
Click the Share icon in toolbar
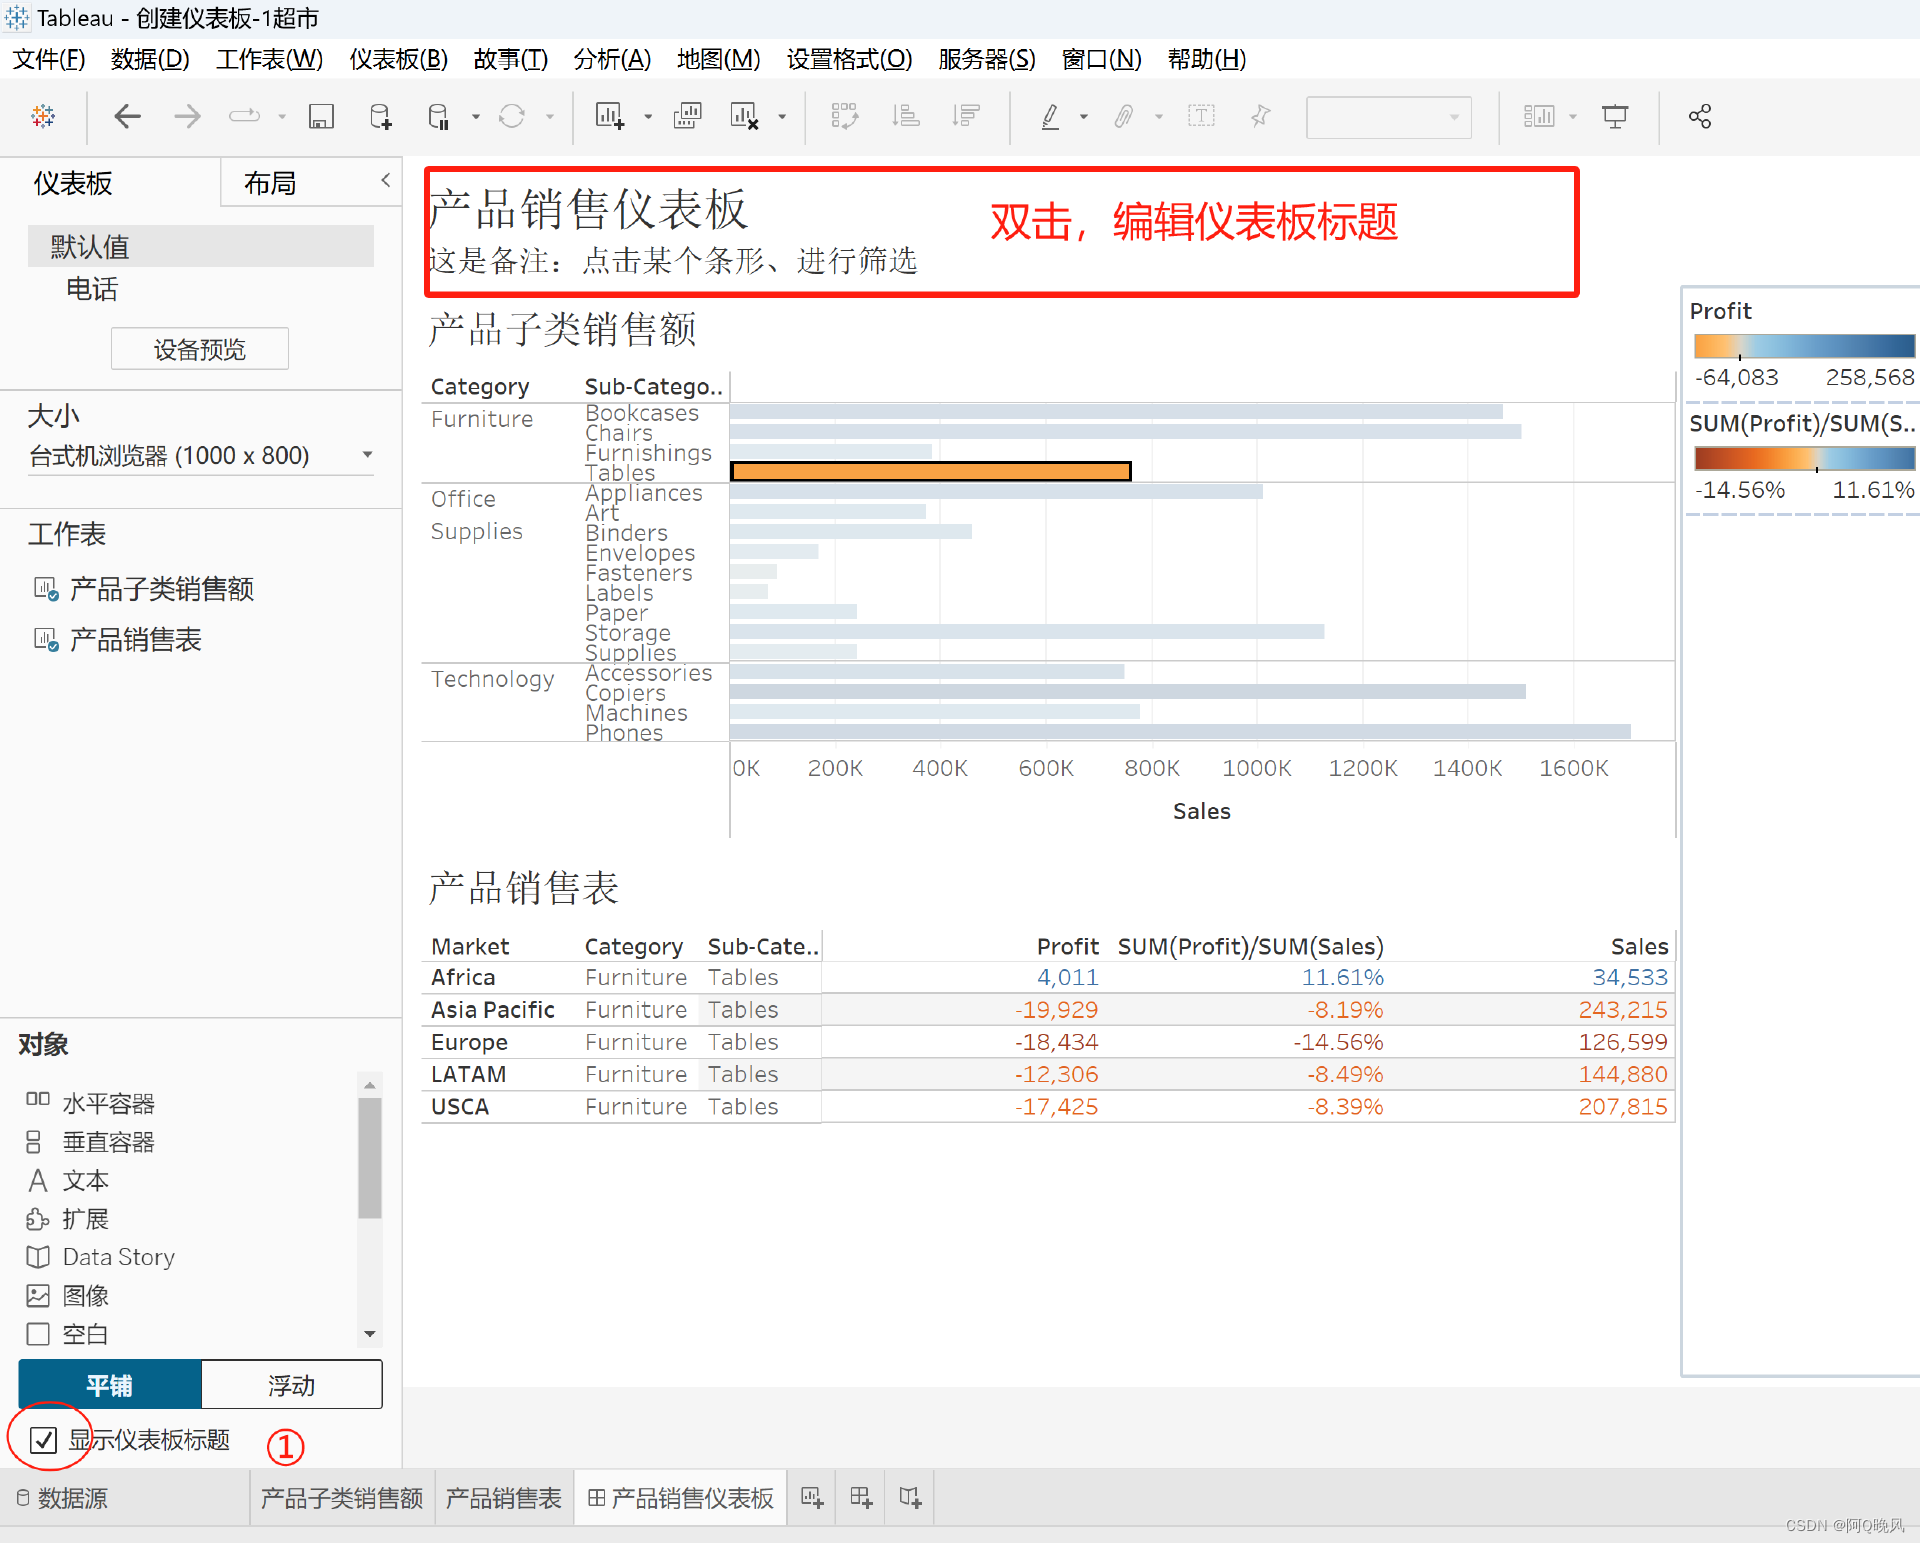coord(1699,117)
